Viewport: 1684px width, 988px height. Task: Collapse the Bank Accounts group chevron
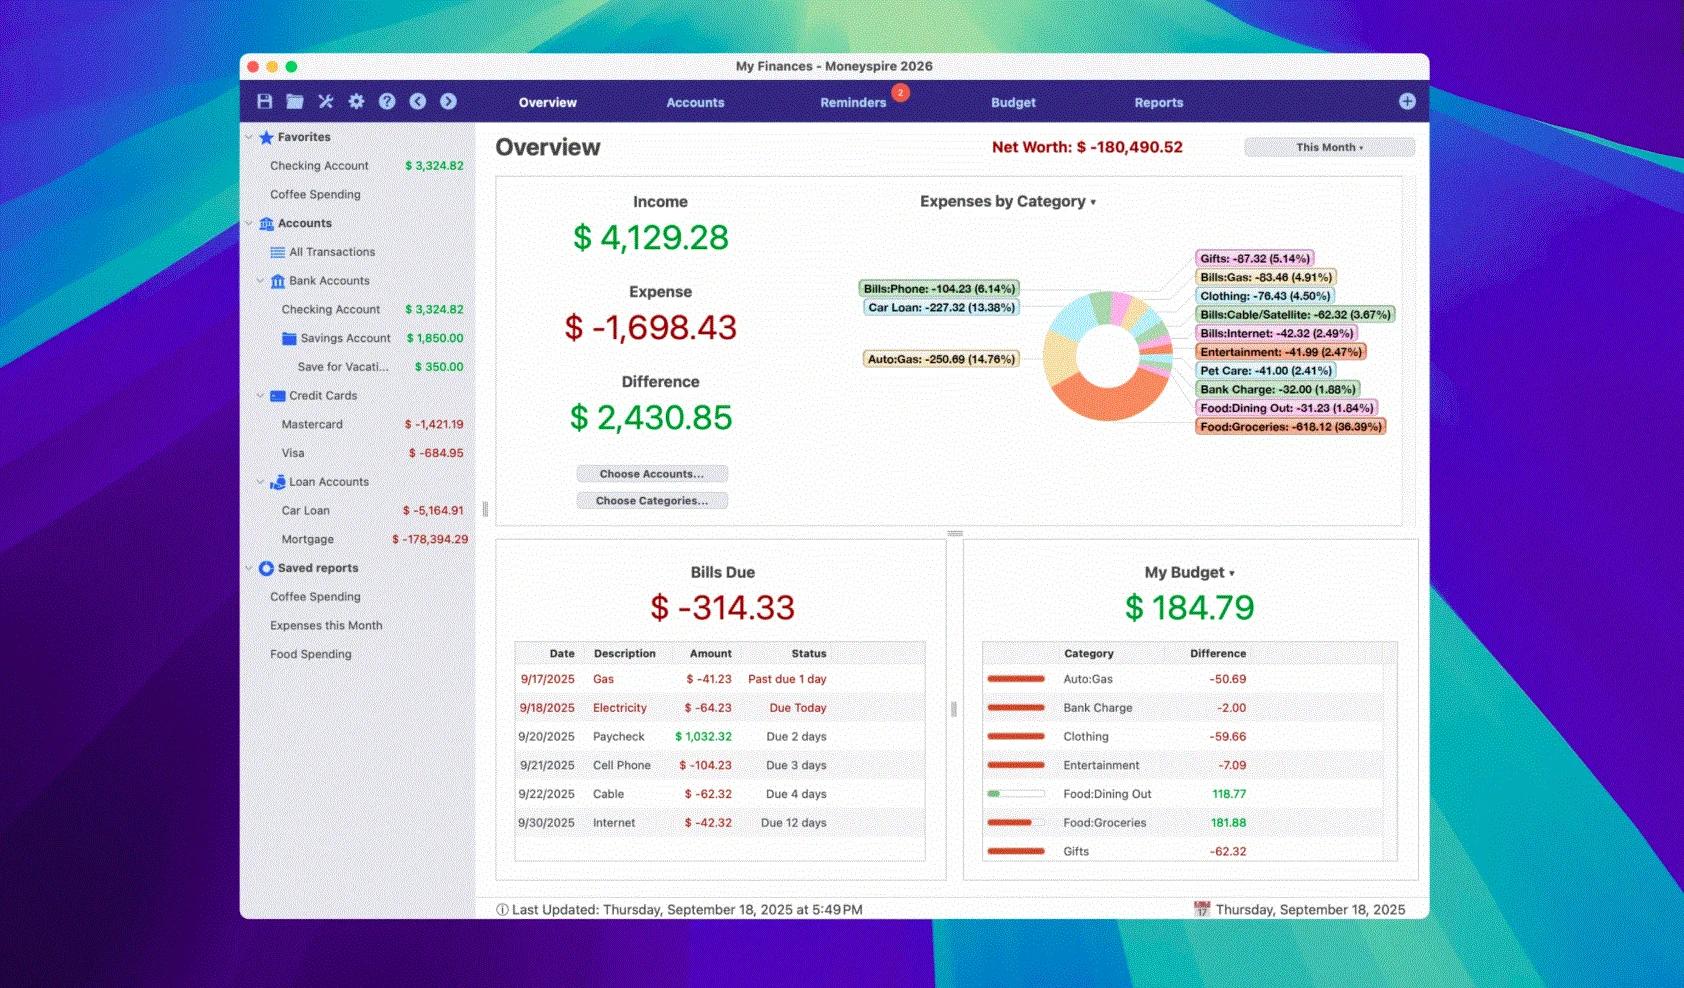point(260,281)
